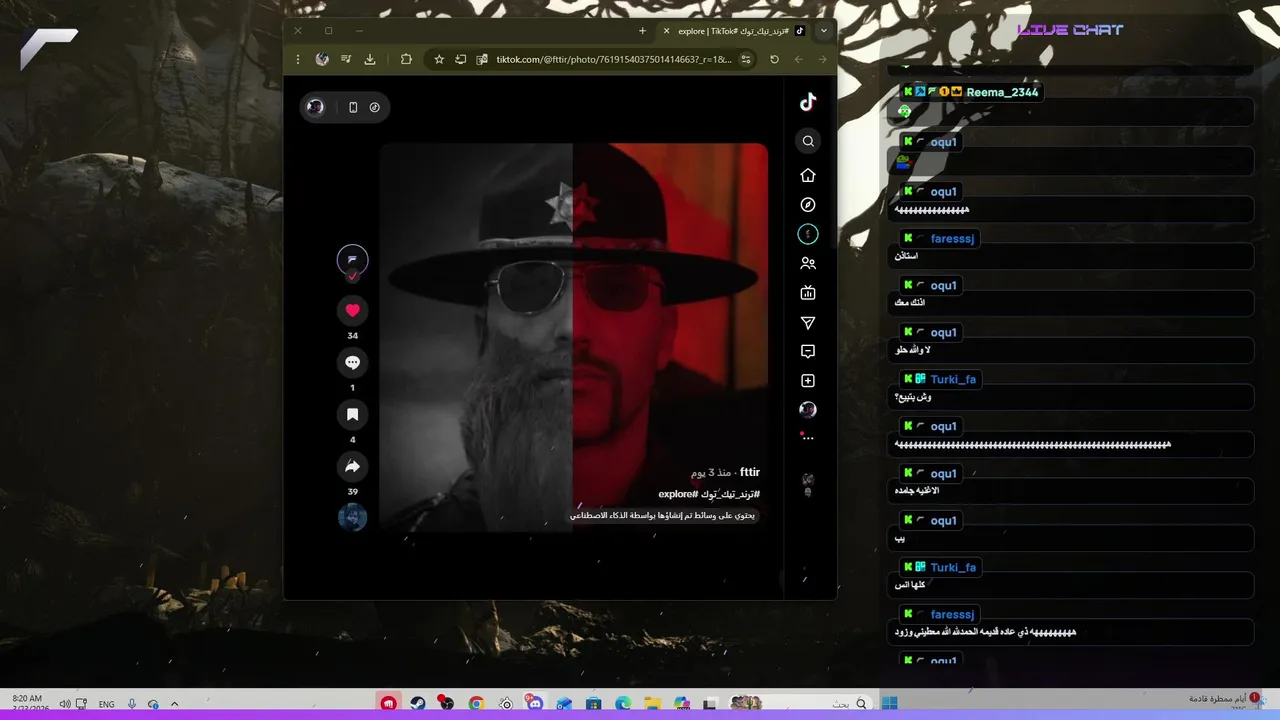The image size is (1280, 720).
Task: Toggle the taskbar microphone icon
Action: 130,704
